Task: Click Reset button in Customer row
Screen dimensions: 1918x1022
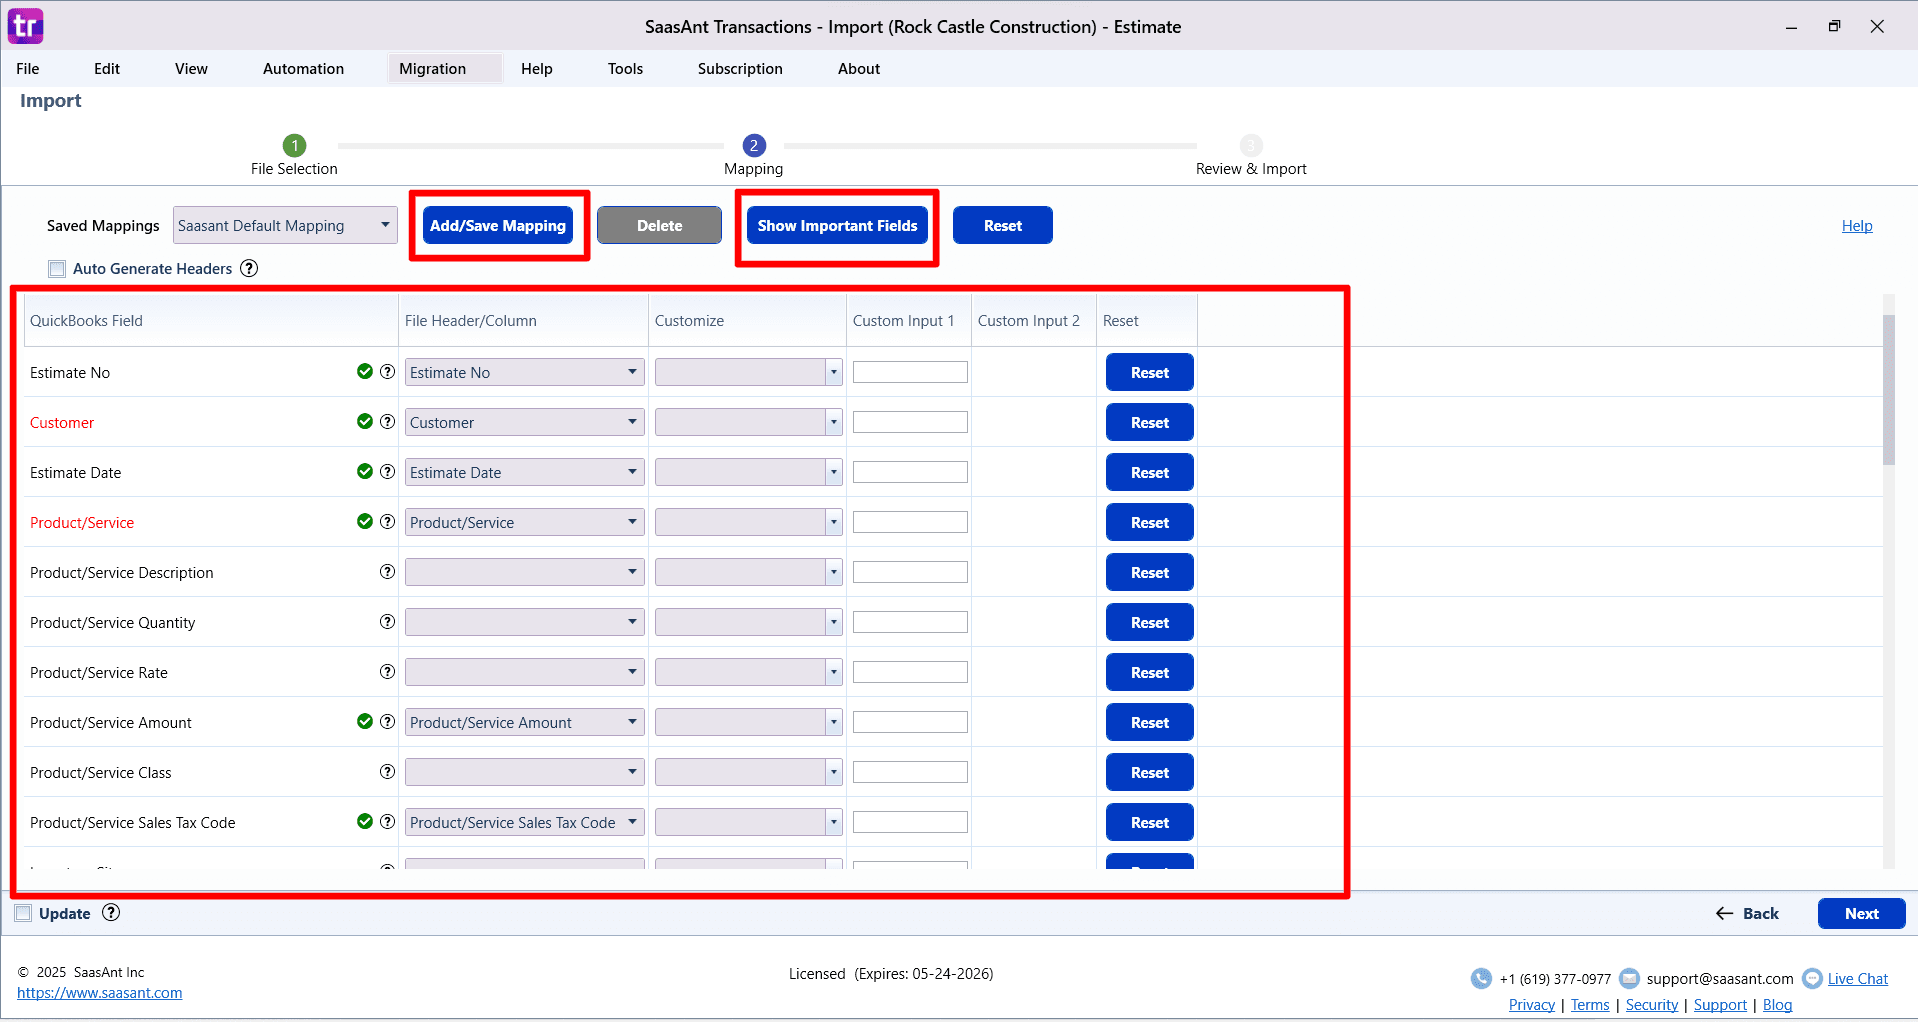Action: (x=1150, y=422)
